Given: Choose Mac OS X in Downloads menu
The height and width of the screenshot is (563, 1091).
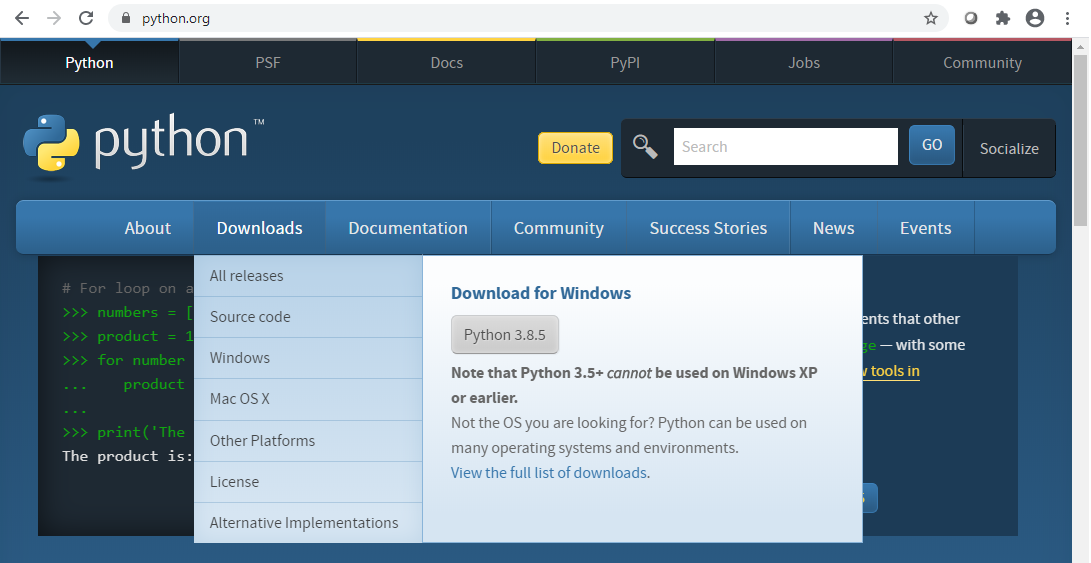Looking at the screenshot, I should point(240,399).
